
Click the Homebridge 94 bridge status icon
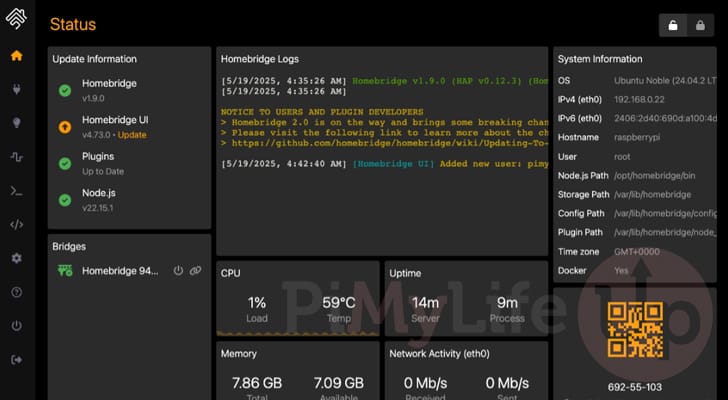(x=65, y=271)
